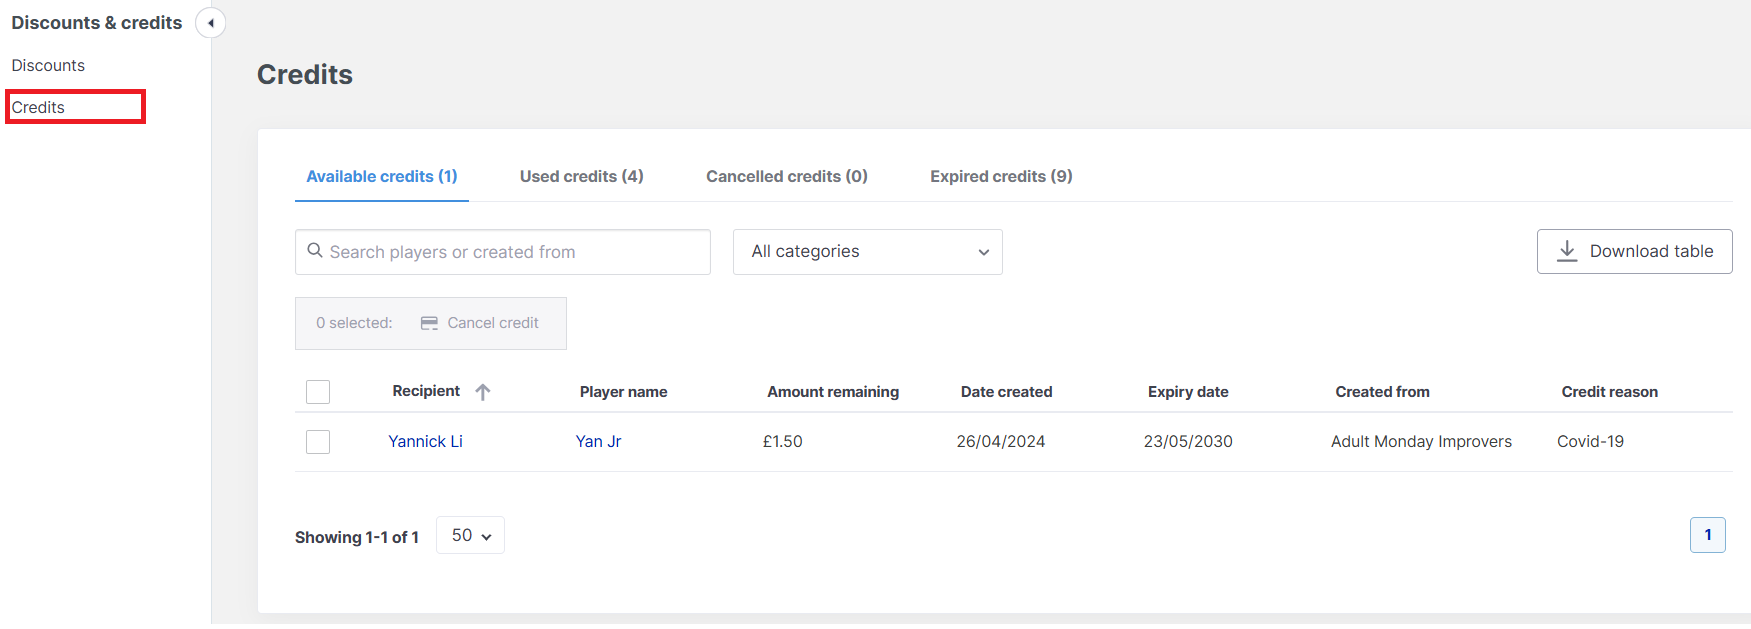The height and width of the screenshot is (629, 1751).
Task: Open Yannick Li recipient link
Action: tap(425, 441)
